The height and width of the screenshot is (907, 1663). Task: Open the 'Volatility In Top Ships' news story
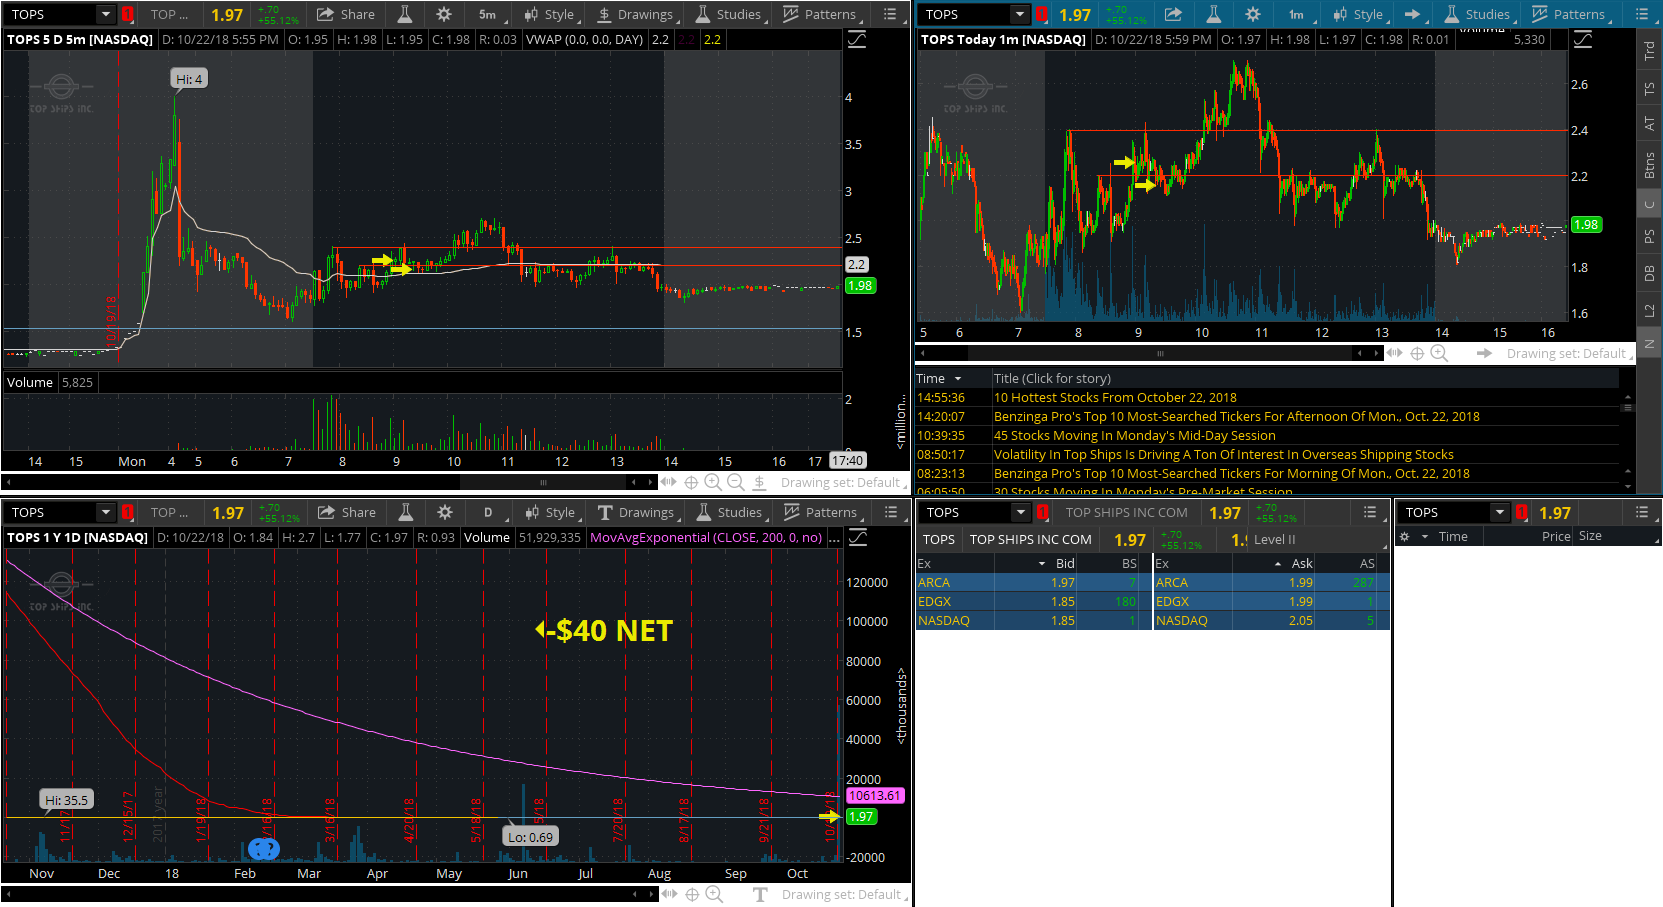point(1224,454)
